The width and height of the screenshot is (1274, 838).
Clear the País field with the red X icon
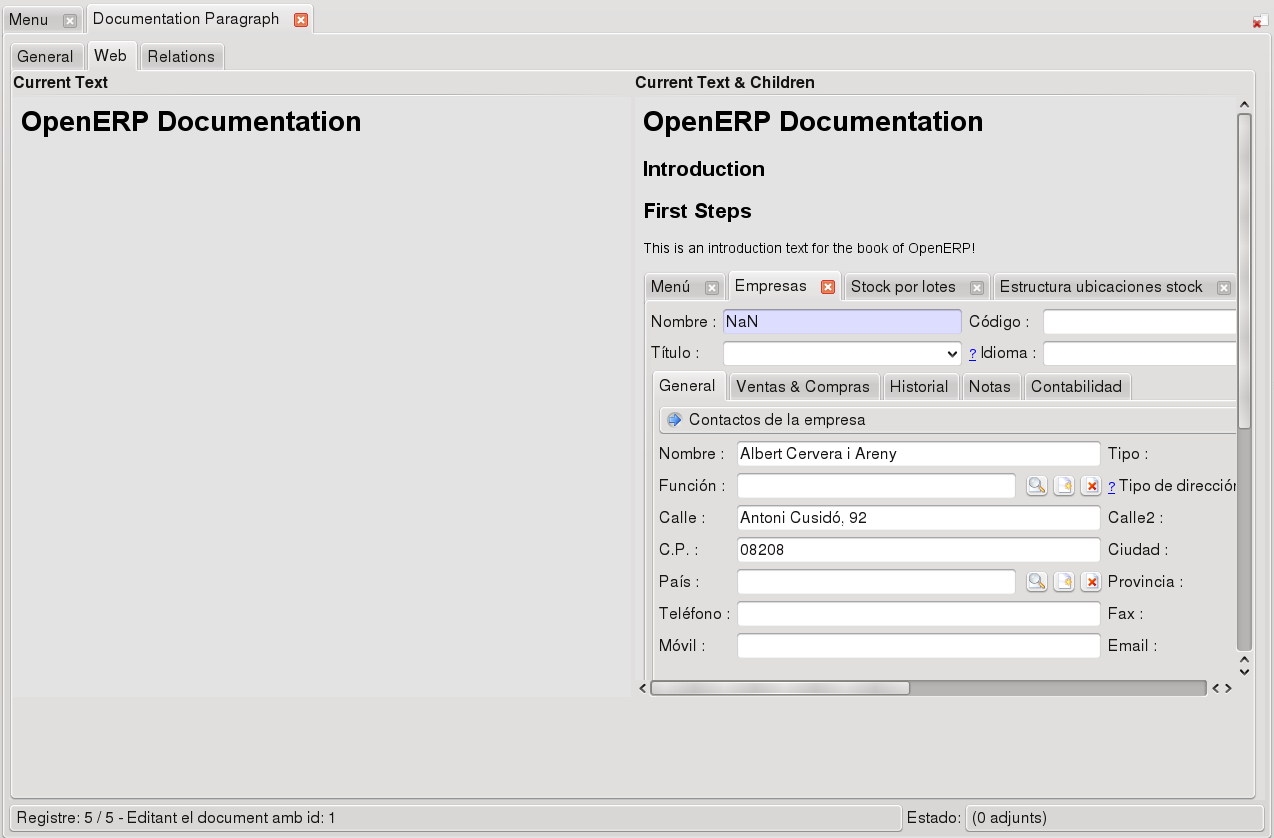1091,582
